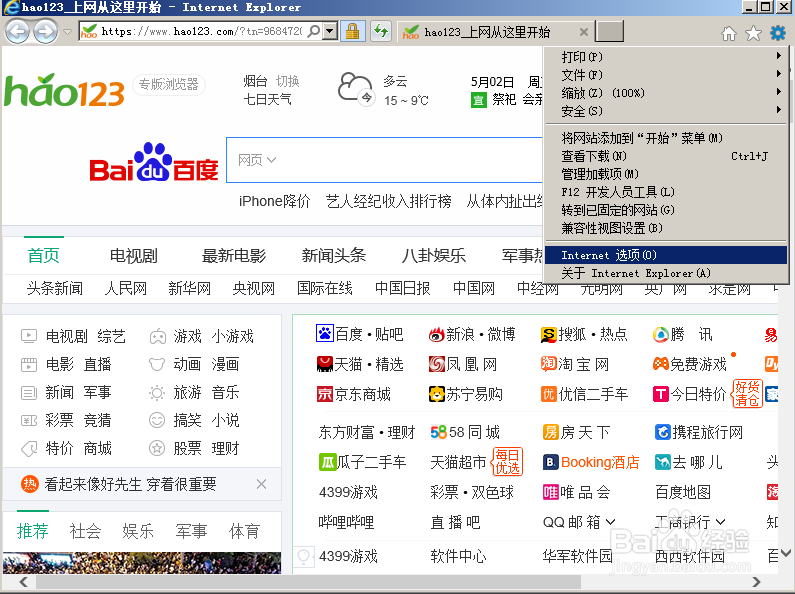The height and width of the screenshot is (594, 795).
Task: Choose 兼容性视图设置(B) entry
Action: [666, 228]
